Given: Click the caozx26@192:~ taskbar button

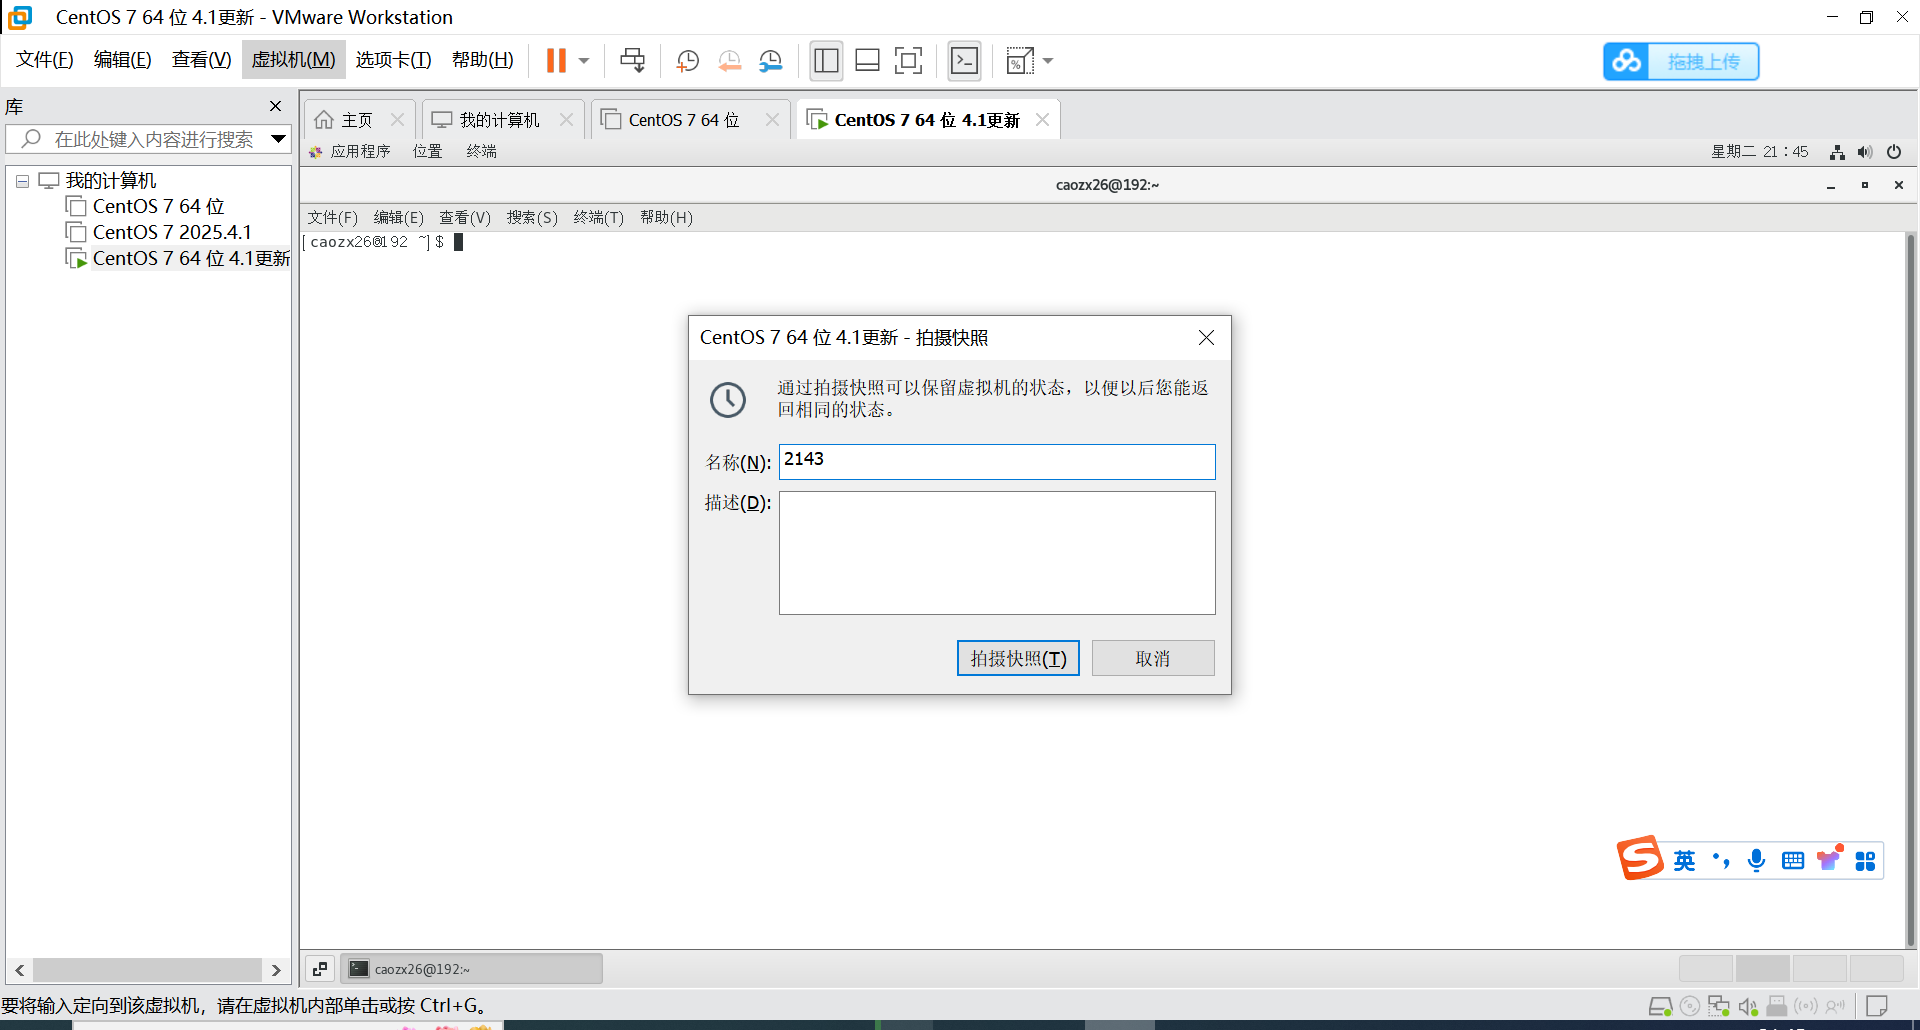Looking at the screenshot, I should [x=471, y=968].
